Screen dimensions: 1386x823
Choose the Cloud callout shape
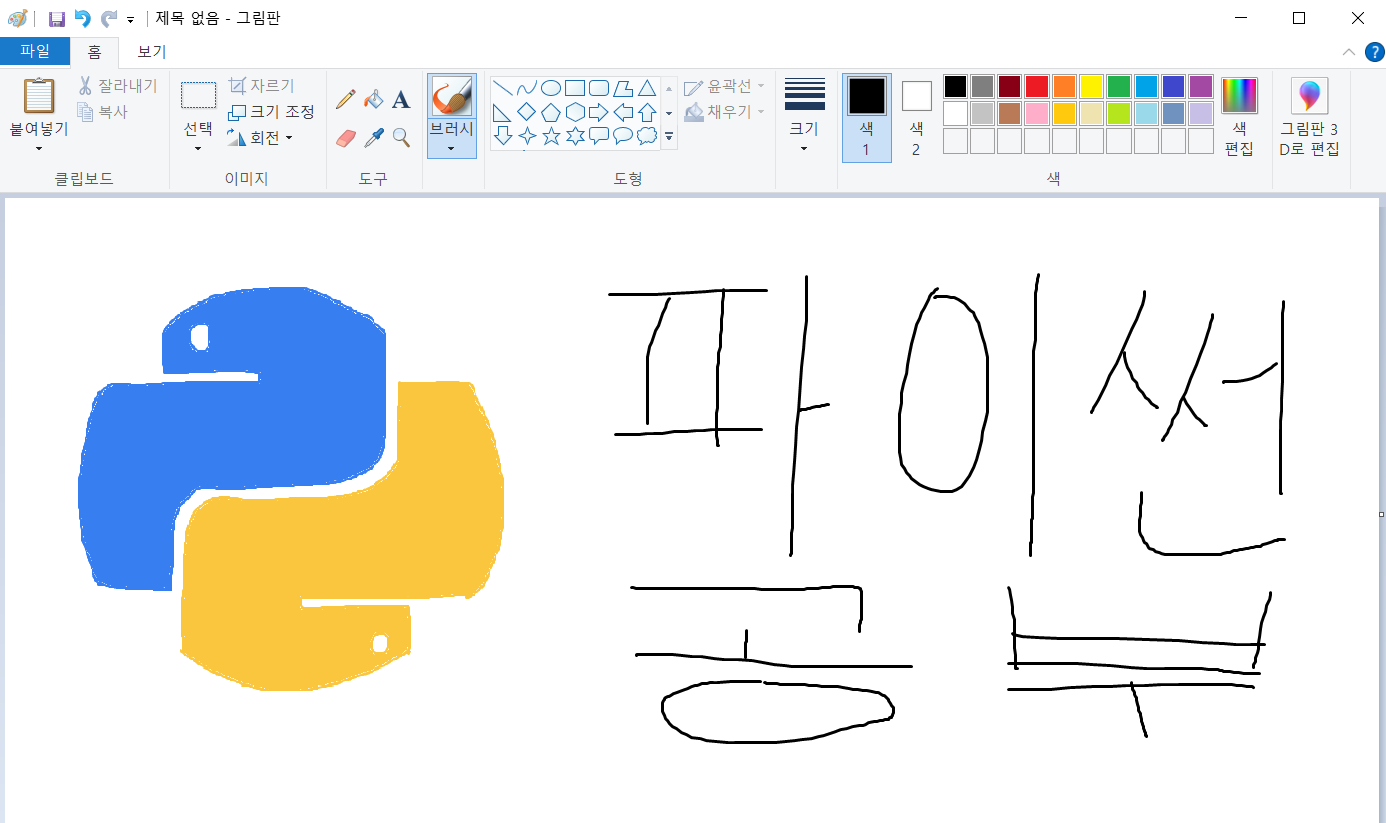[647, 136]
